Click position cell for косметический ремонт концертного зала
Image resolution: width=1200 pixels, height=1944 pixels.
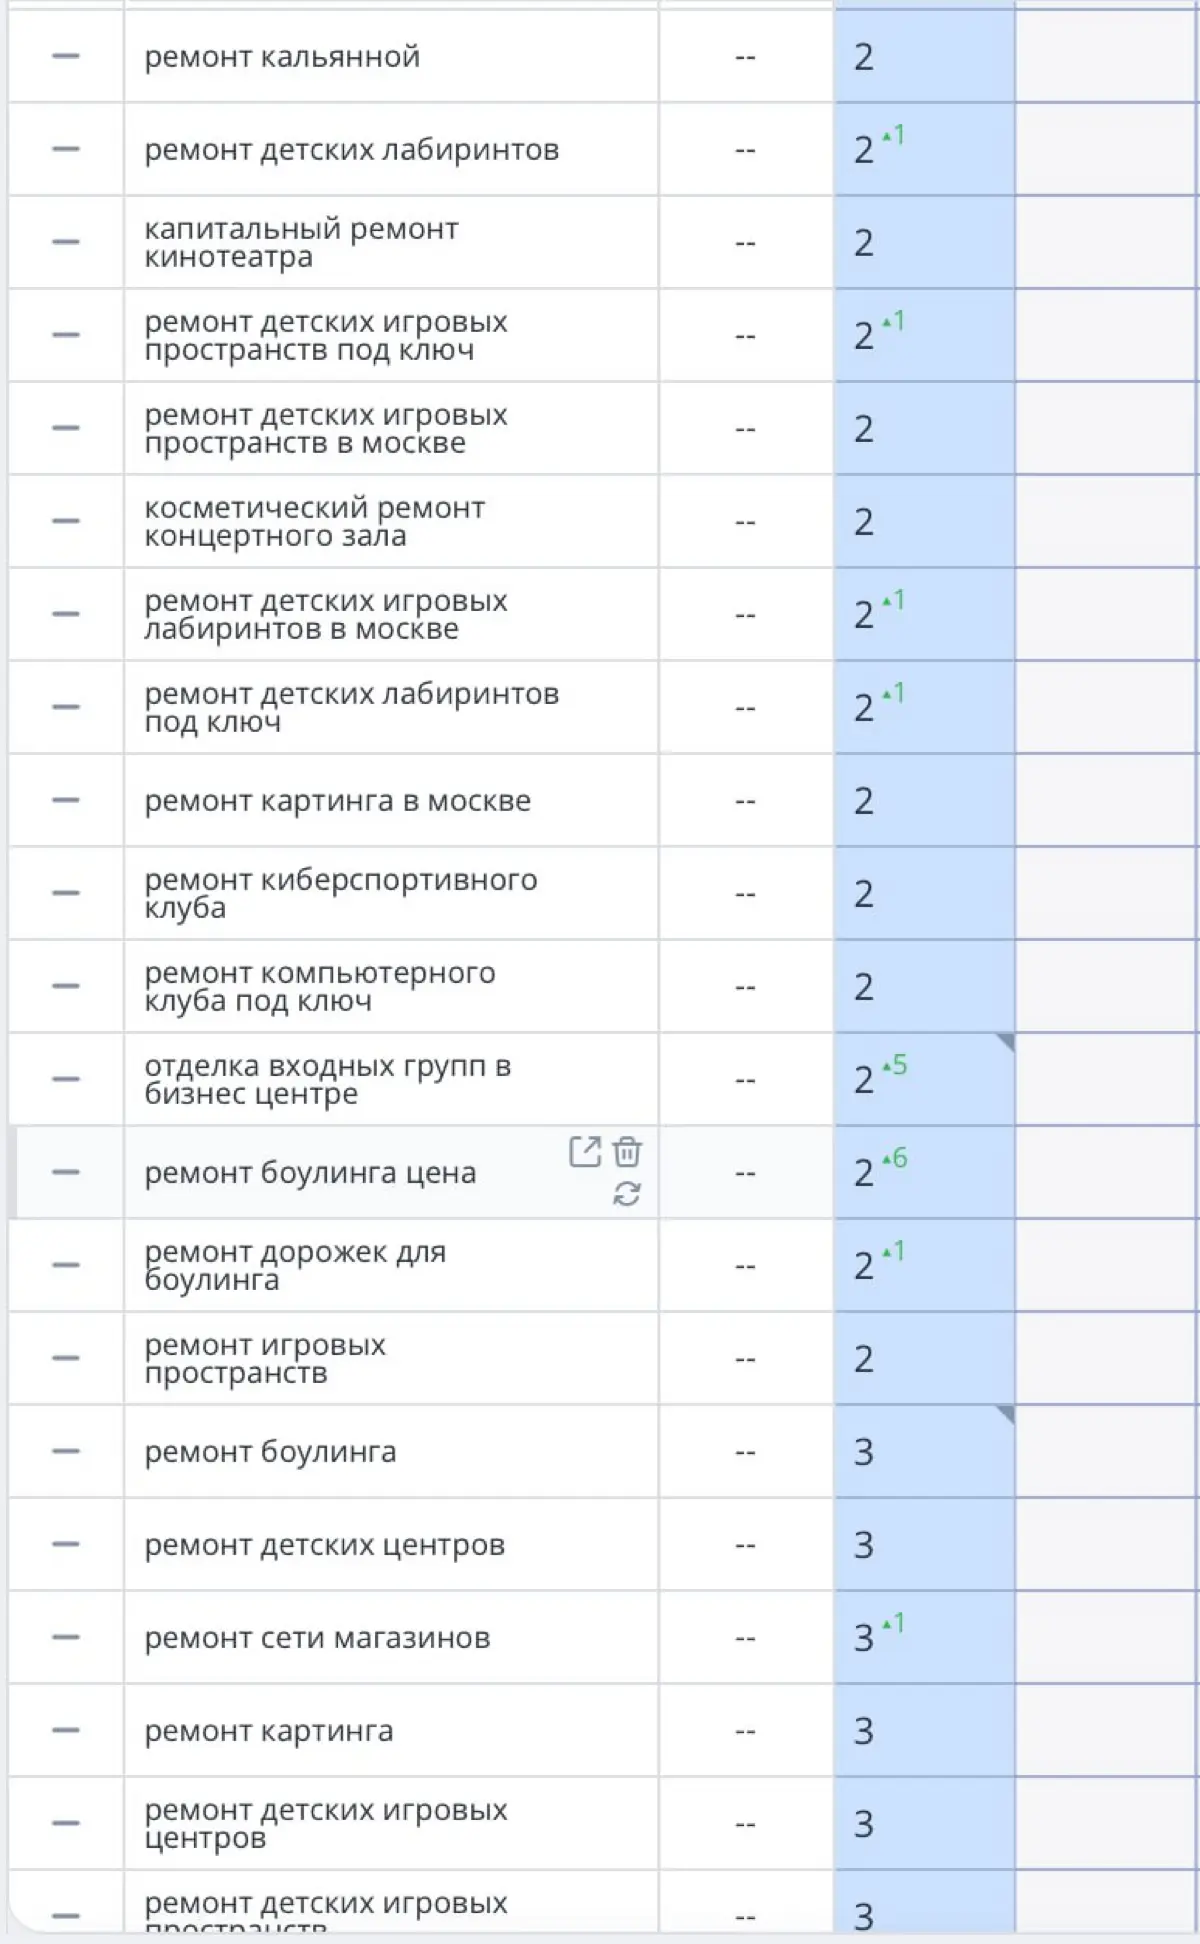click(x=925, y=522)
